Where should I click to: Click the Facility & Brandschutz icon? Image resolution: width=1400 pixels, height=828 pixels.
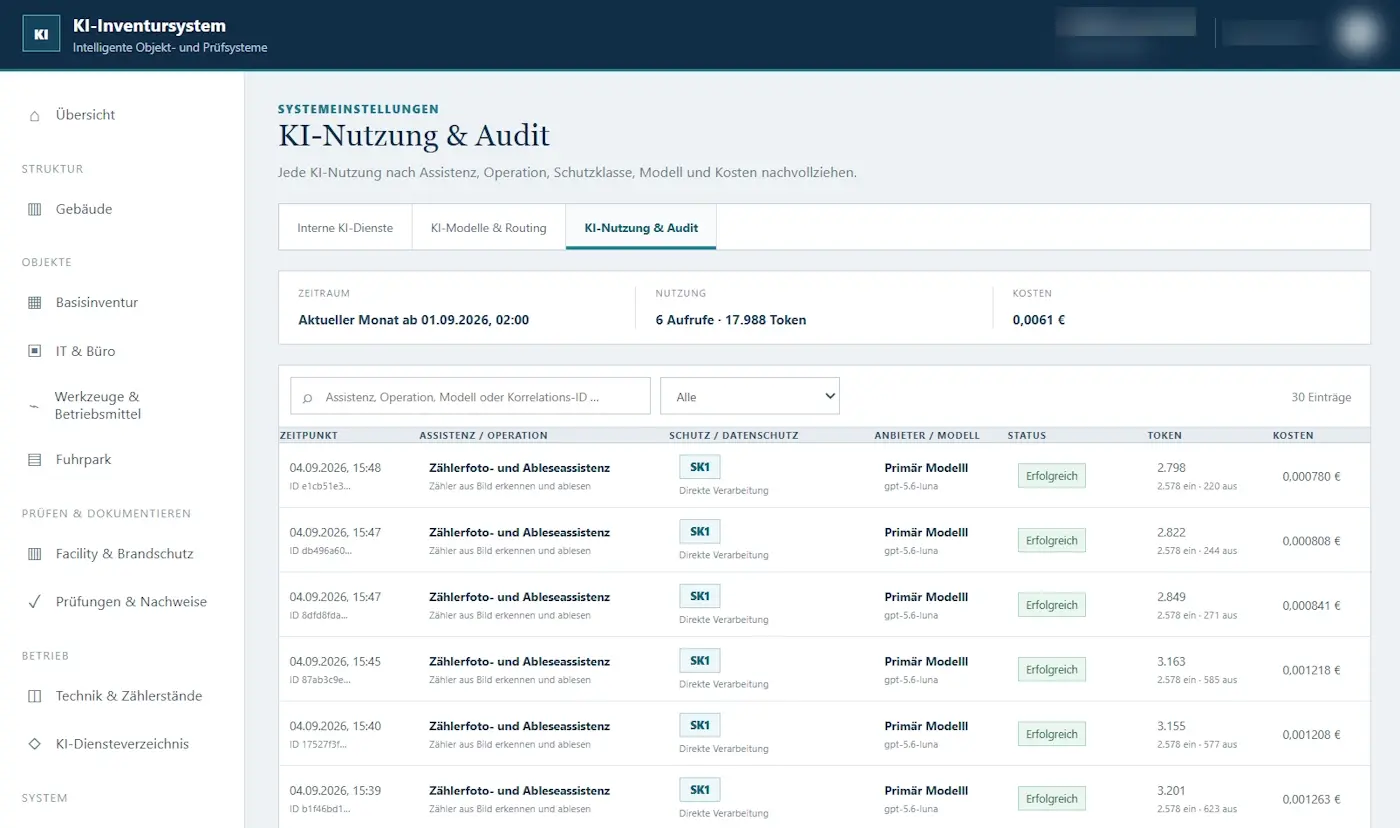[x=35, y=553]
